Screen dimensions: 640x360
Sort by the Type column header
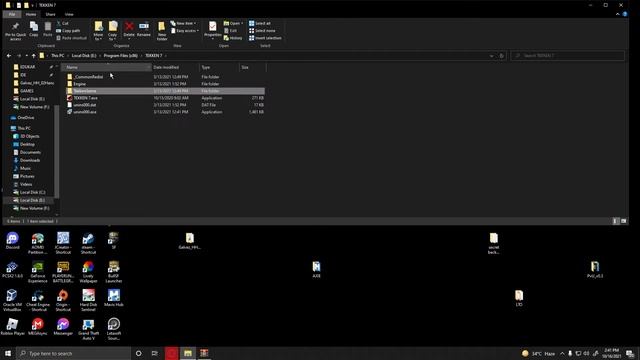[x=219, y=67]
